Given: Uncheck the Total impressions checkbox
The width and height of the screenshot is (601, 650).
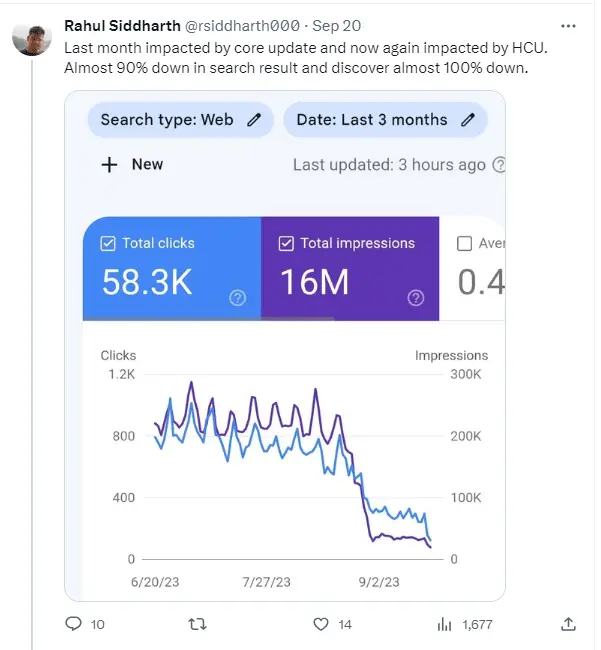Looking at the screenshot, I should [x=286, y=243].
